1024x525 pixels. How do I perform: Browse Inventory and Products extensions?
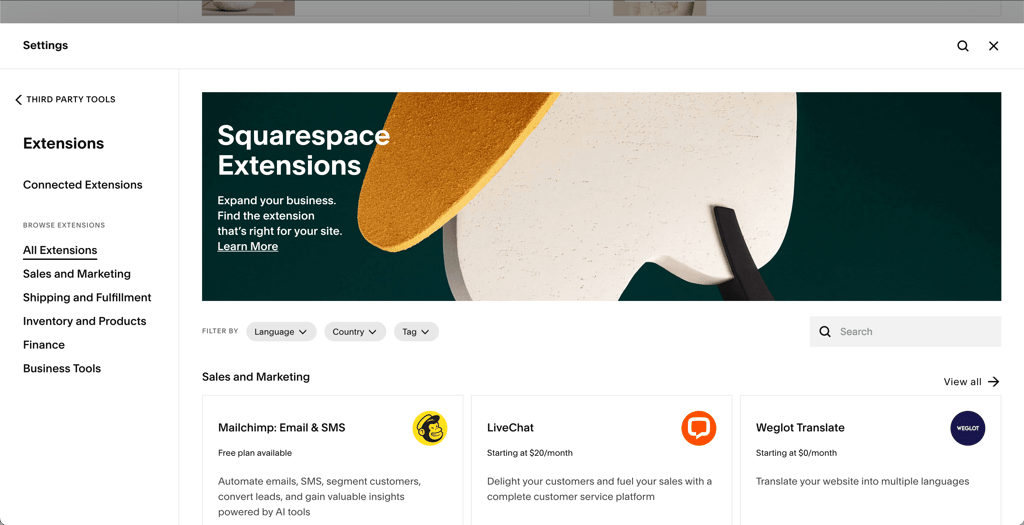[84, 321]
